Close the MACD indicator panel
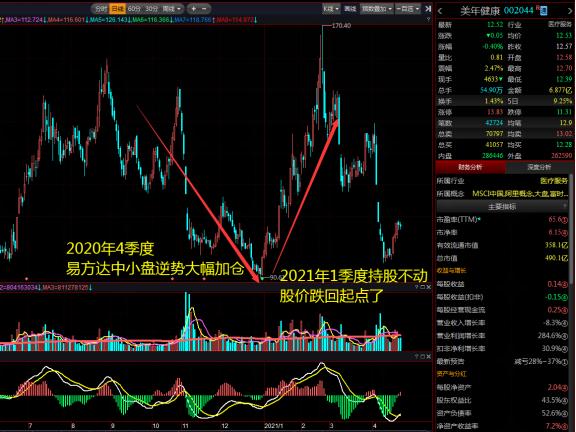The image size is (576, 432). [428, 356]
